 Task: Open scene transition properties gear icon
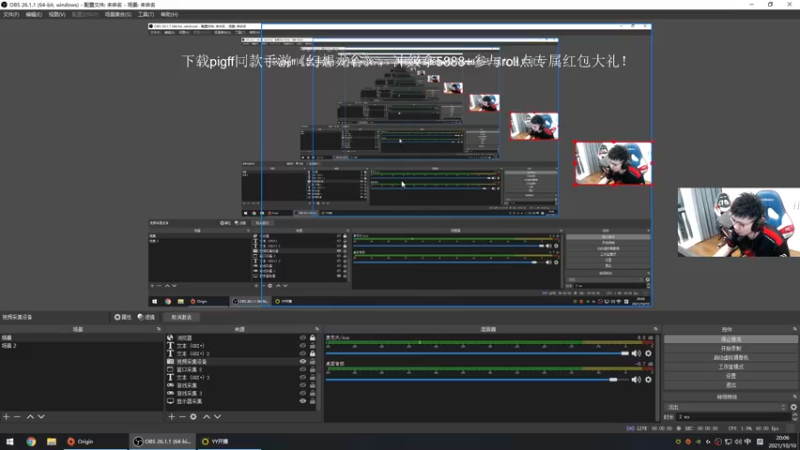coord(793,407)
